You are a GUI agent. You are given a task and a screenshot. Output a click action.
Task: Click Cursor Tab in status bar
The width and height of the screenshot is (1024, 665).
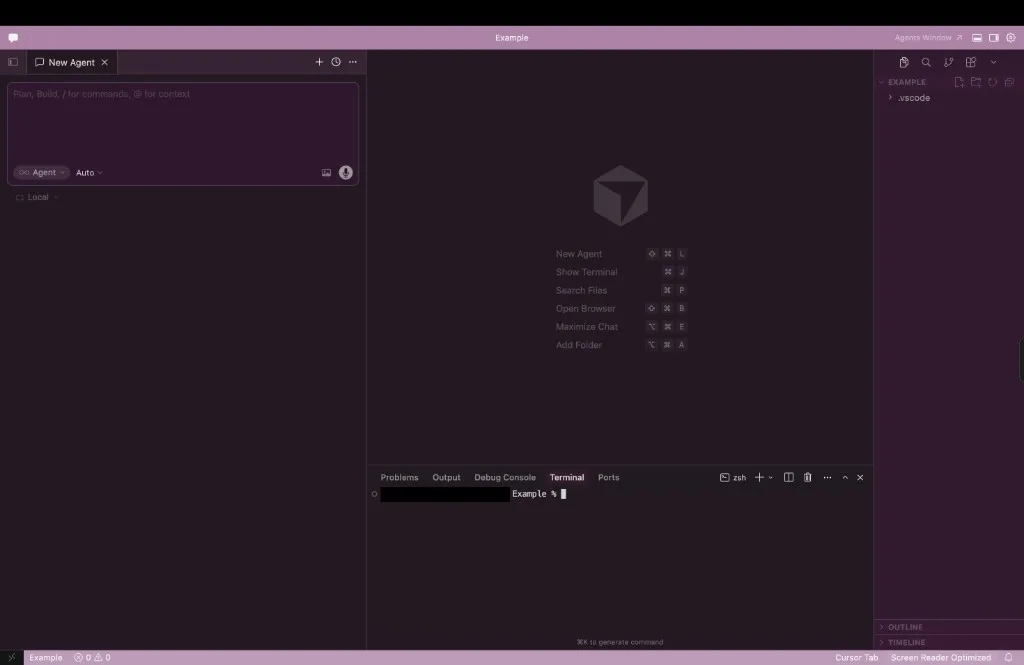856,658
